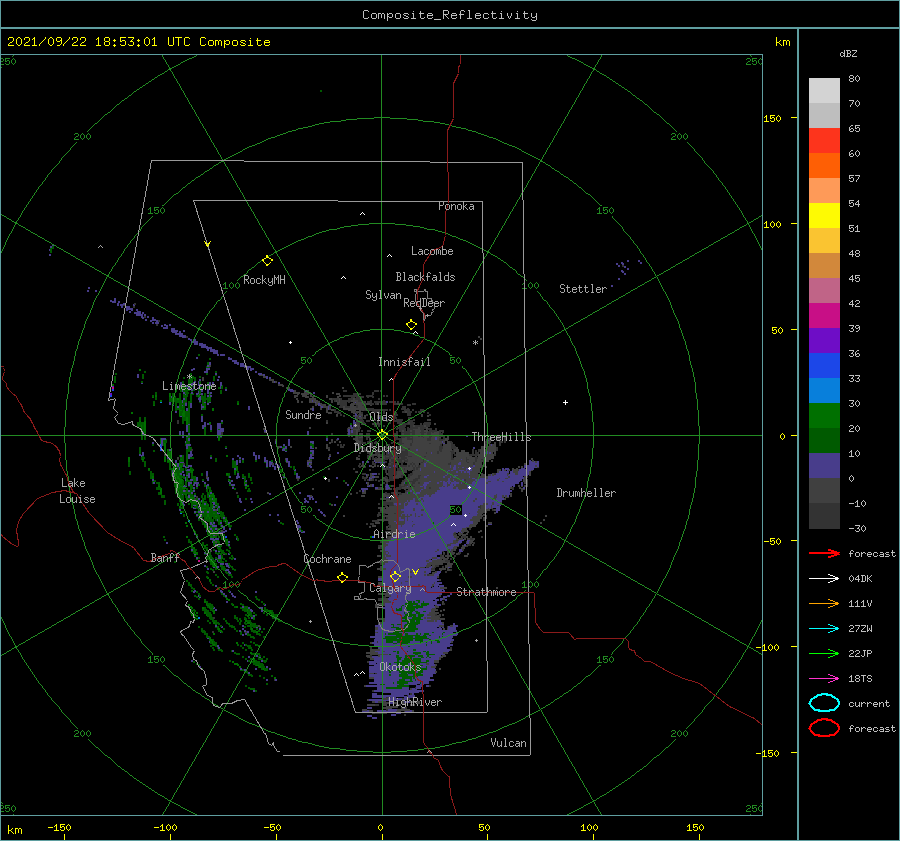The image size is (900, 841).
Task: Click the white asterisk marker east of Innisfail
Action: click(475, 343)
